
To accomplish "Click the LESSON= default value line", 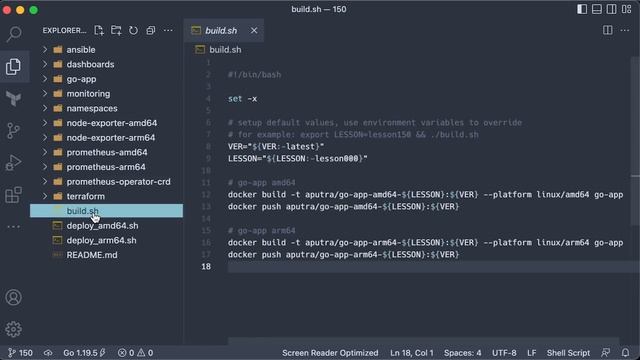I will [x=298, y=158].
